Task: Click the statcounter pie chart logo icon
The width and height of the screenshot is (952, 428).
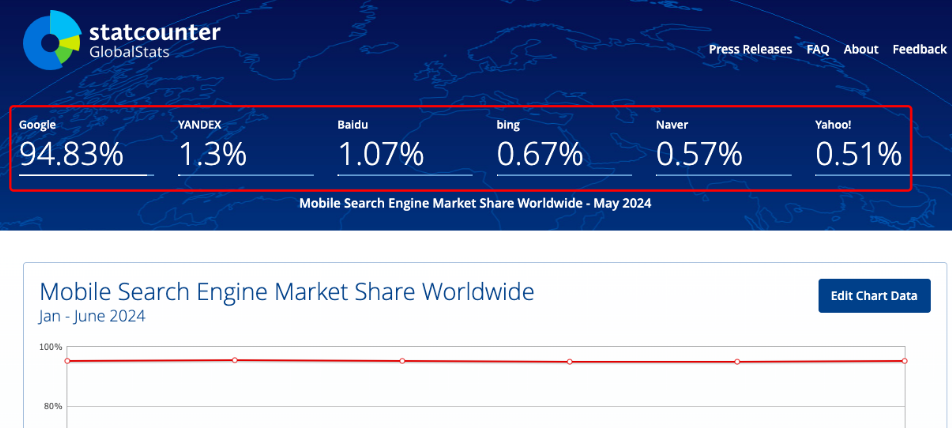Action: [51, 39]
